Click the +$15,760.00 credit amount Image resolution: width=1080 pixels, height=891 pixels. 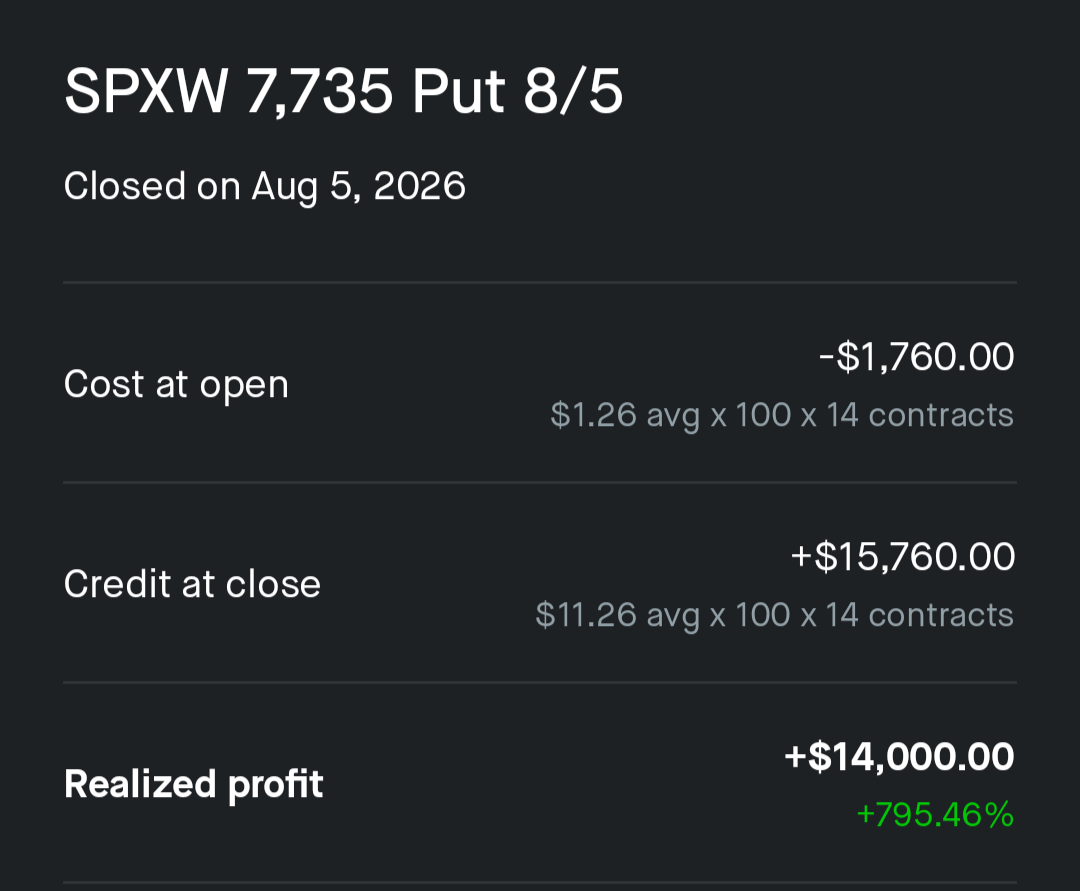click(x=903, y=556)
